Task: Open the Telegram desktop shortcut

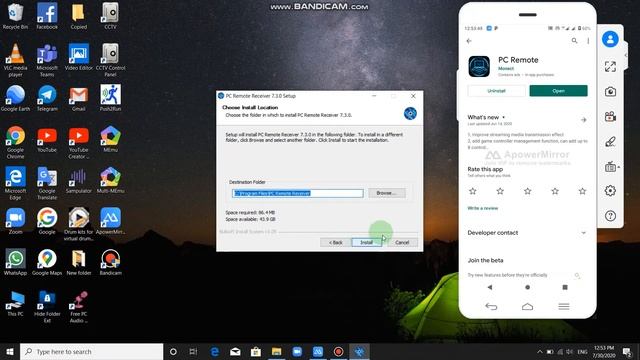Action: point(47,98)
